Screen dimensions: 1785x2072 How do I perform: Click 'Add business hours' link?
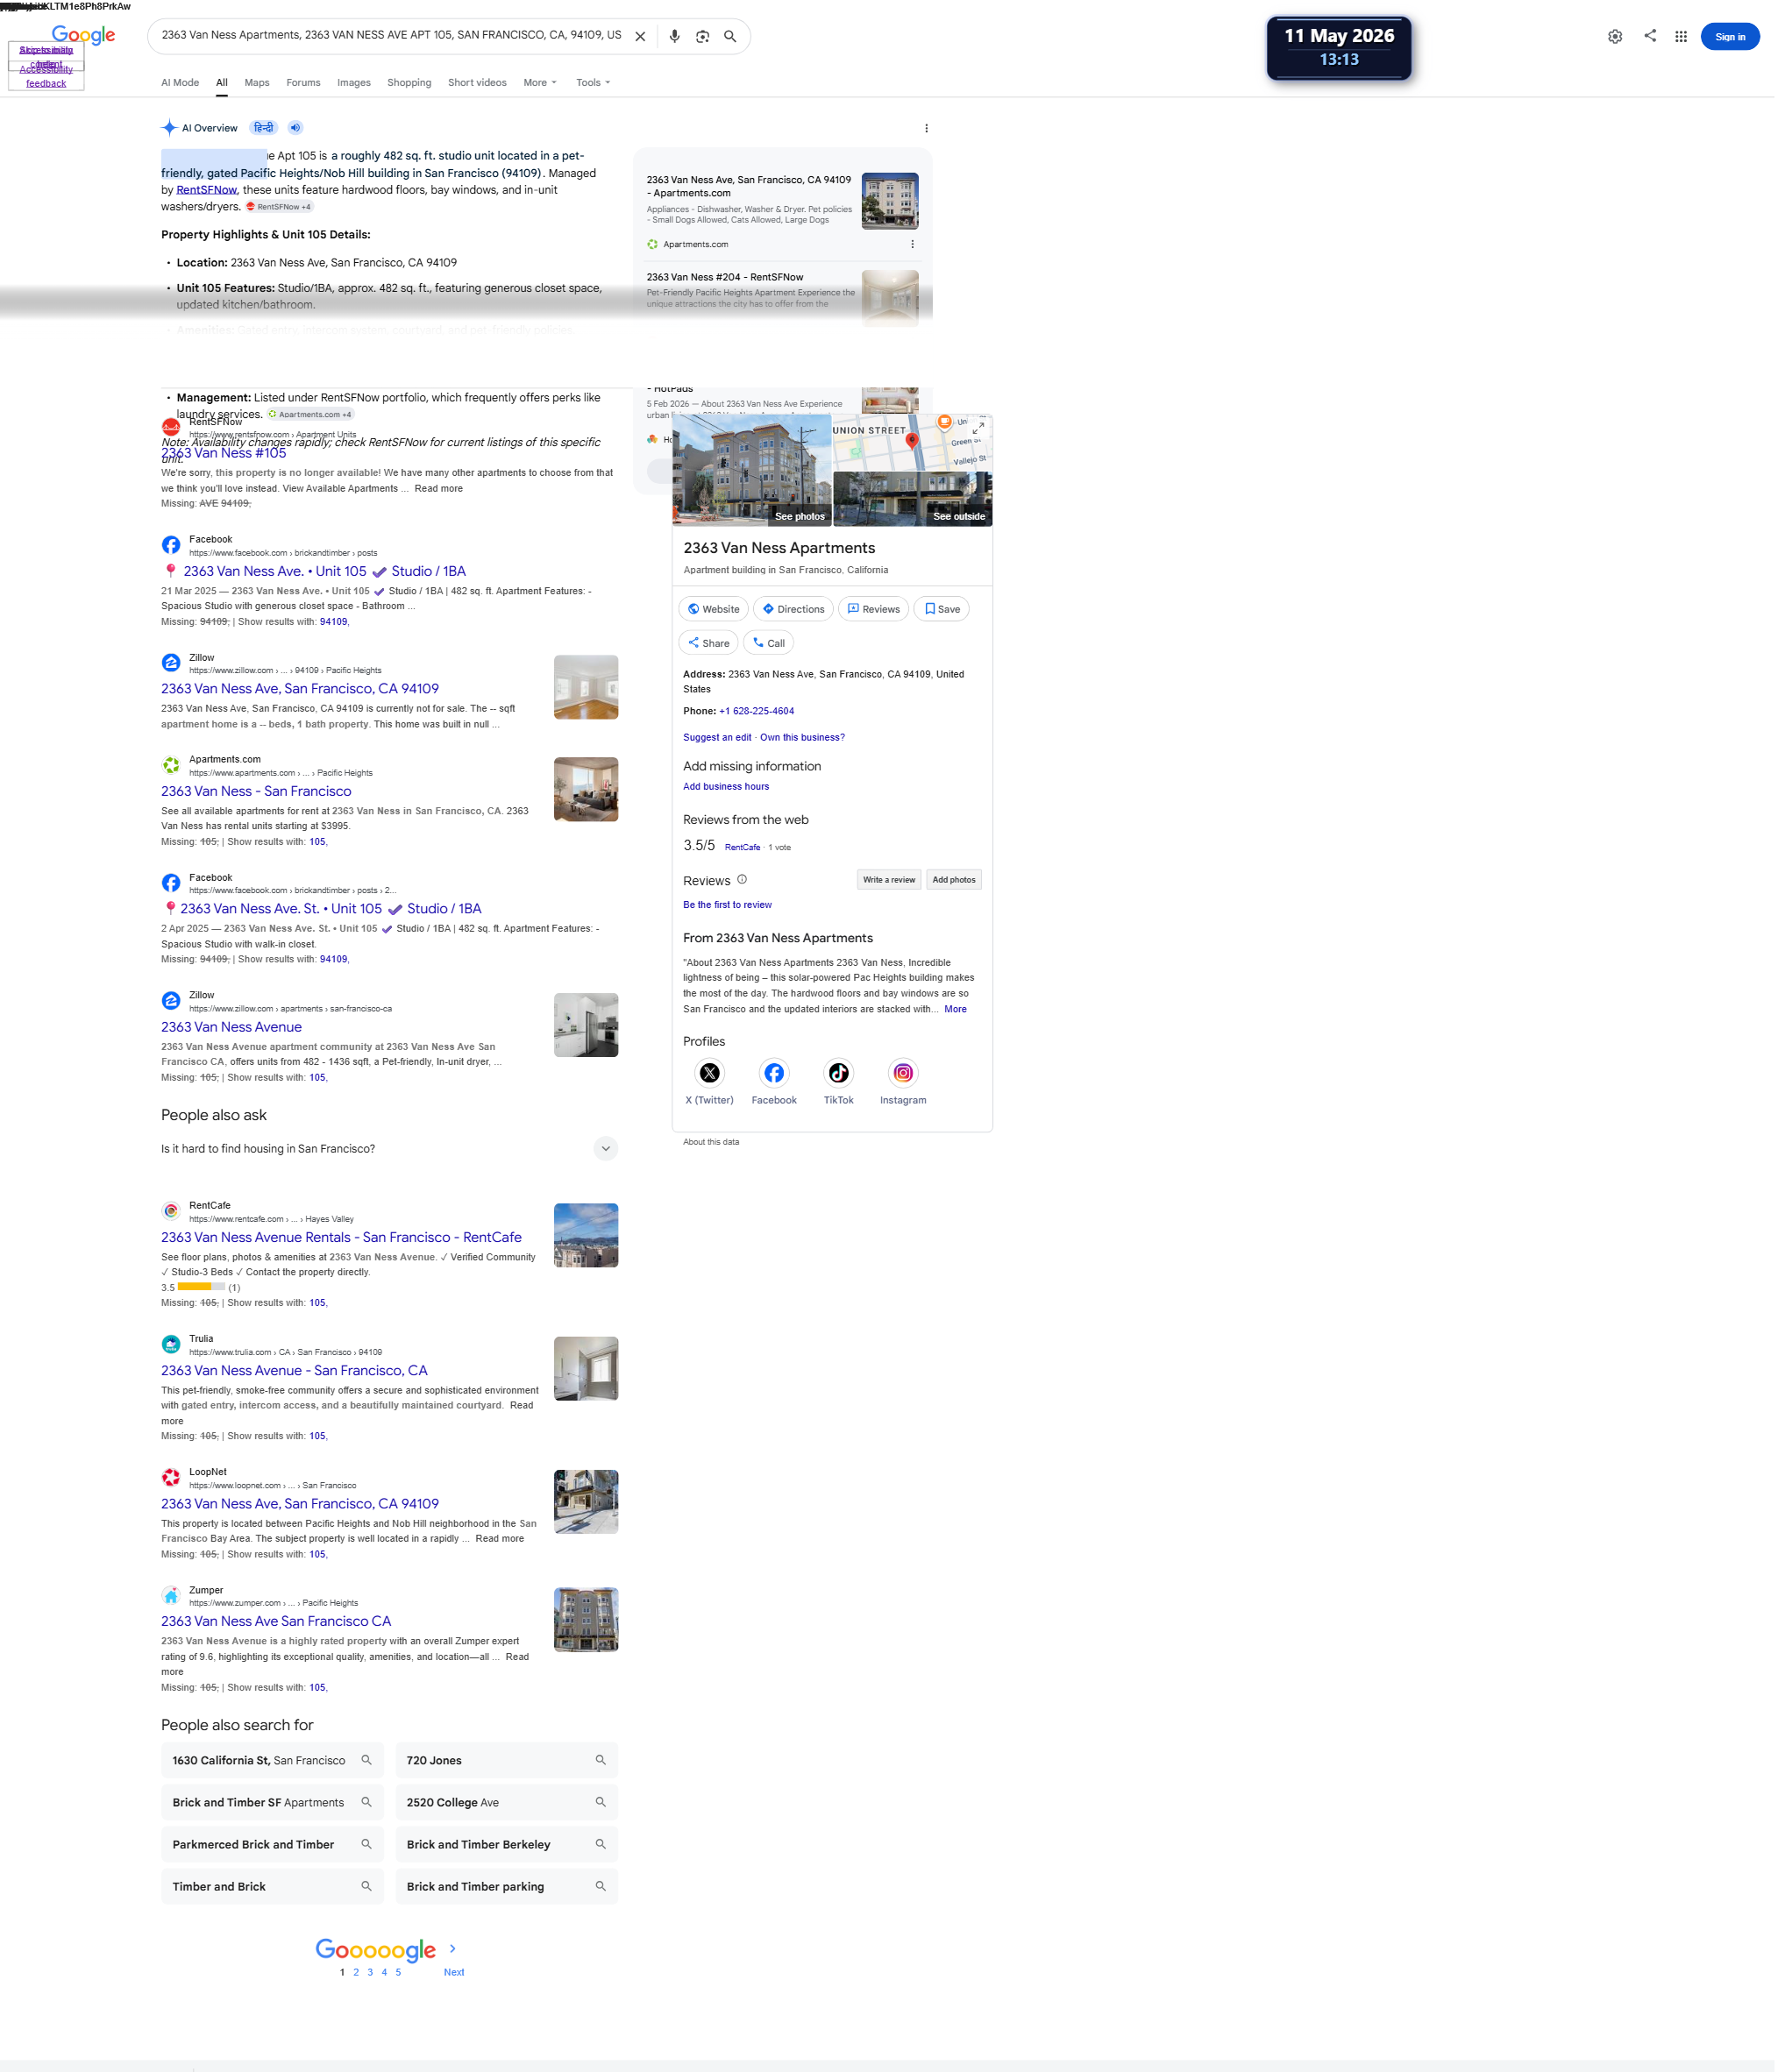tap(730, 791)
